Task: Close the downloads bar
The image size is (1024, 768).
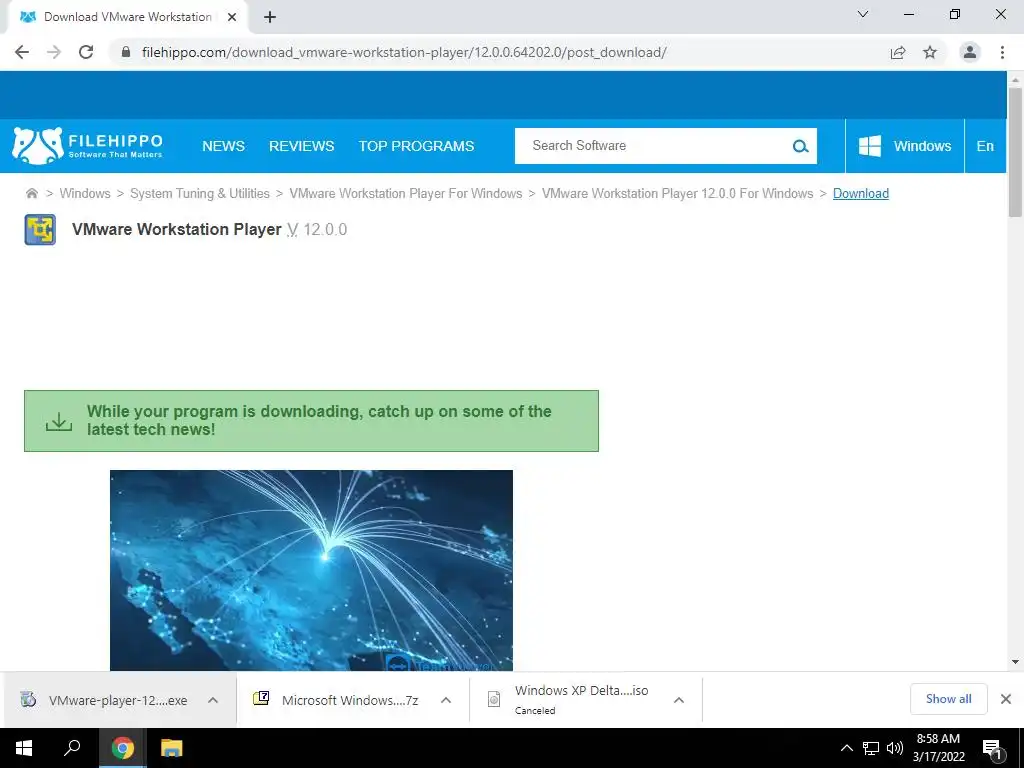Action: 1006,699
